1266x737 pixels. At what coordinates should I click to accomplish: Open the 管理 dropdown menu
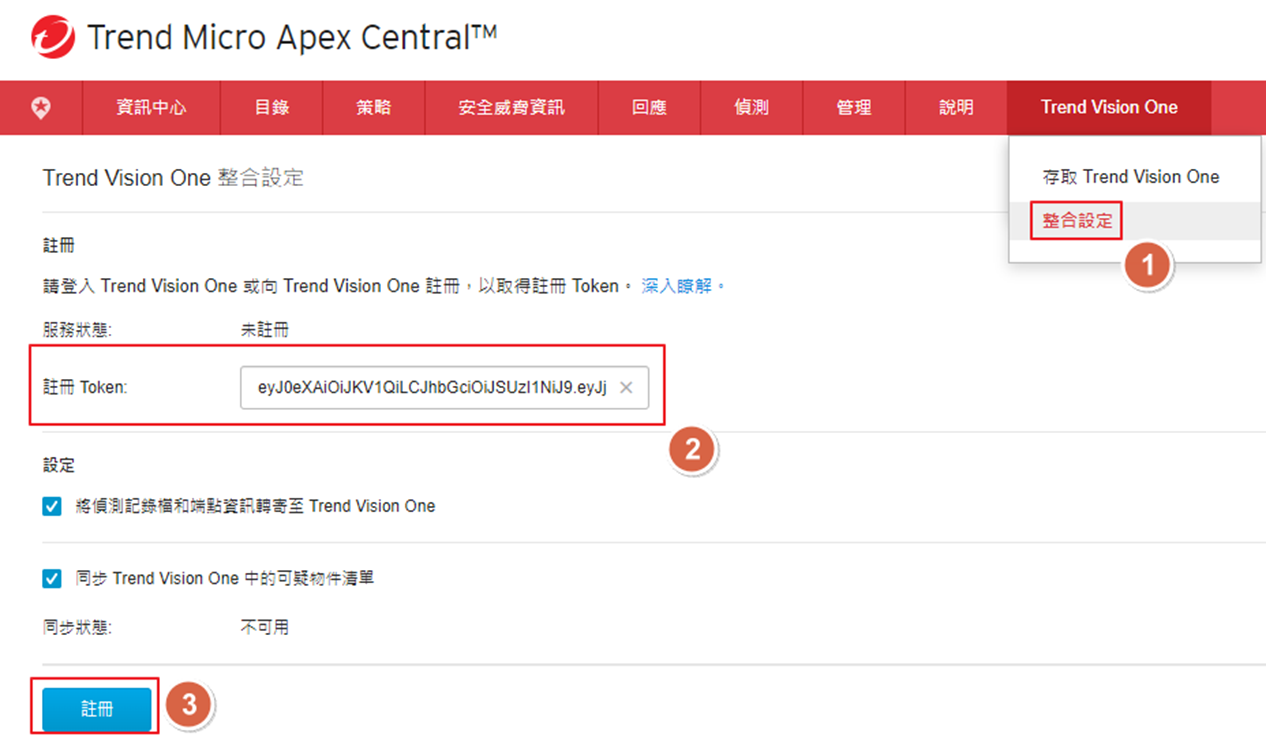853,108
